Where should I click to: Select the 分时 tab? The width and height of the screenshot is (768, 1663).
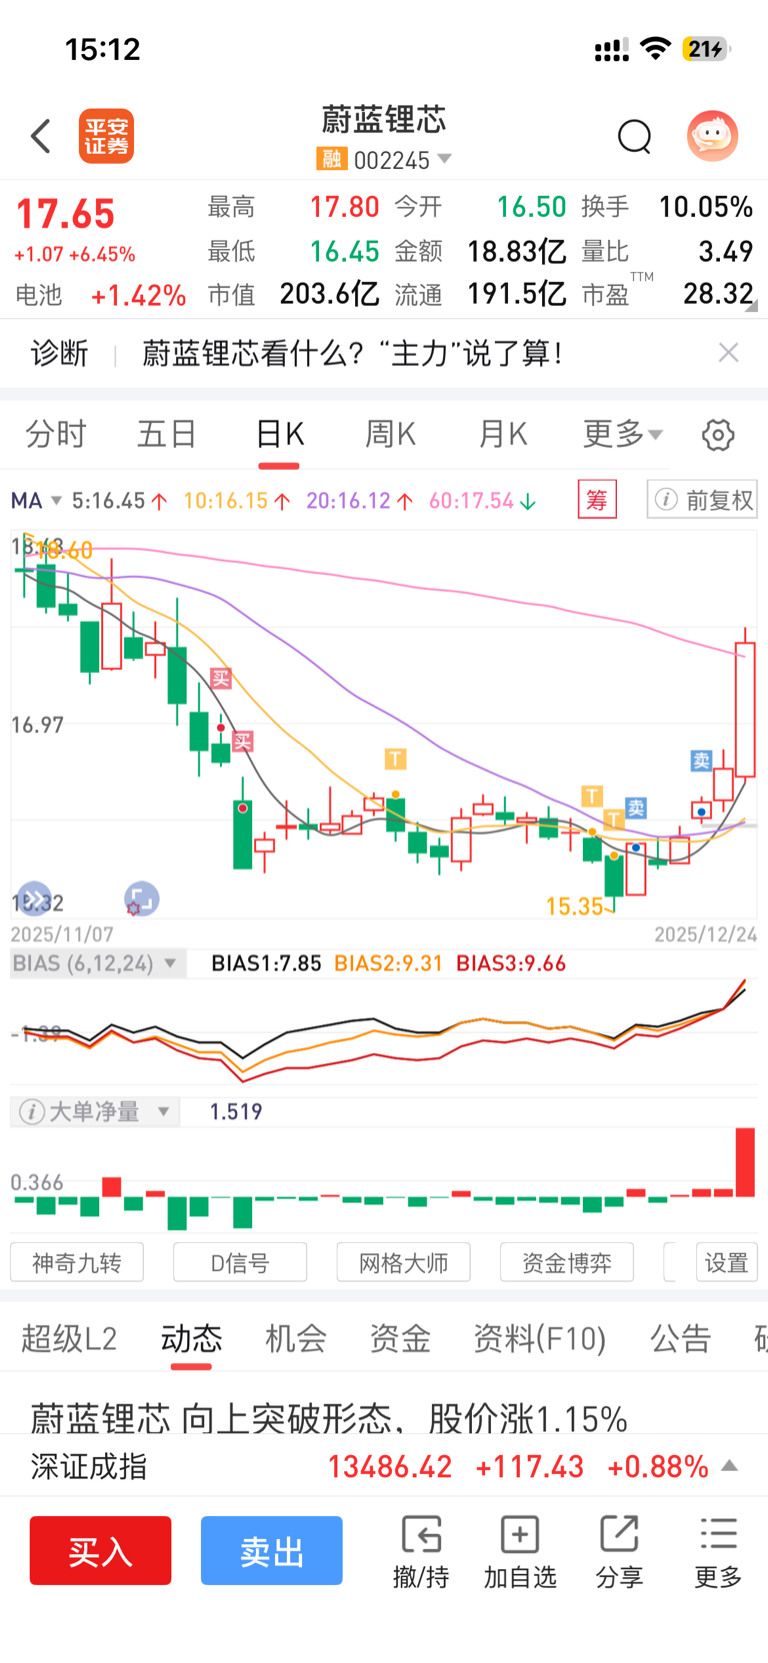click(56, 434)
